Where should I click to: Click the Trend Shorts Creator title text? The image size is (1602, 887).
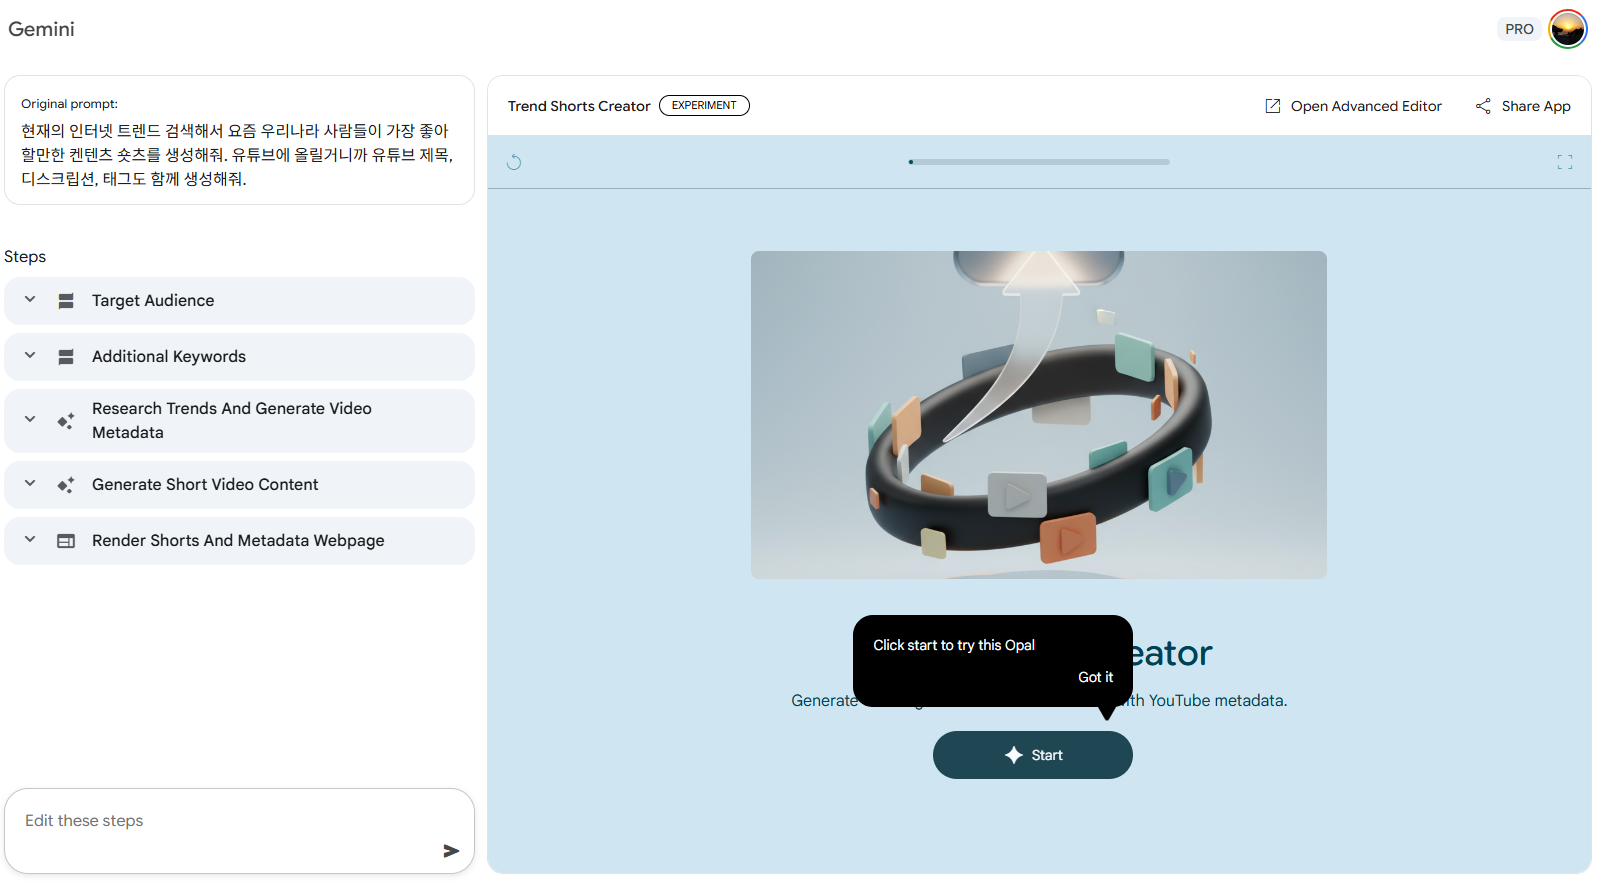coord(579,106)
